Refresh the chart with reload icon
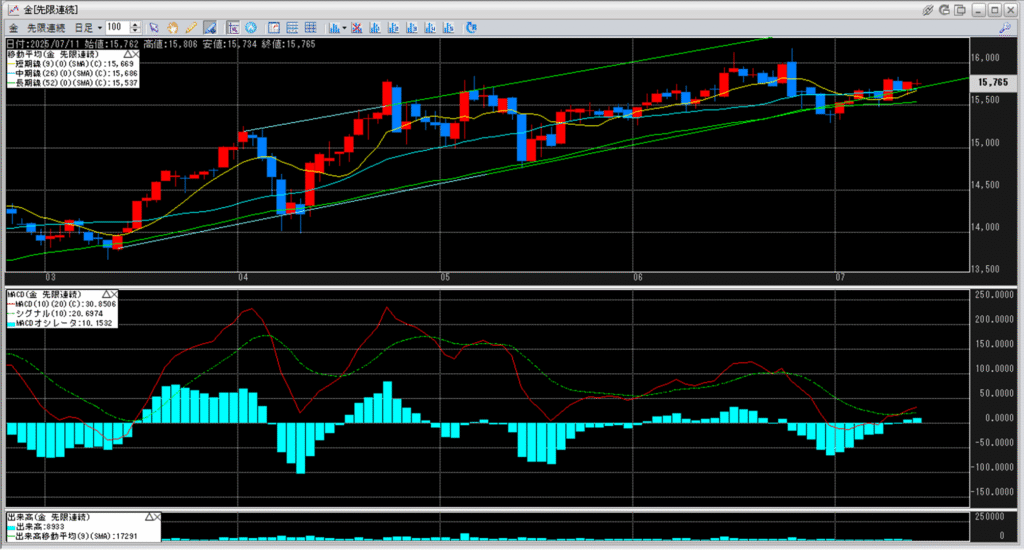1024x550 pixels. coord(471,27)
